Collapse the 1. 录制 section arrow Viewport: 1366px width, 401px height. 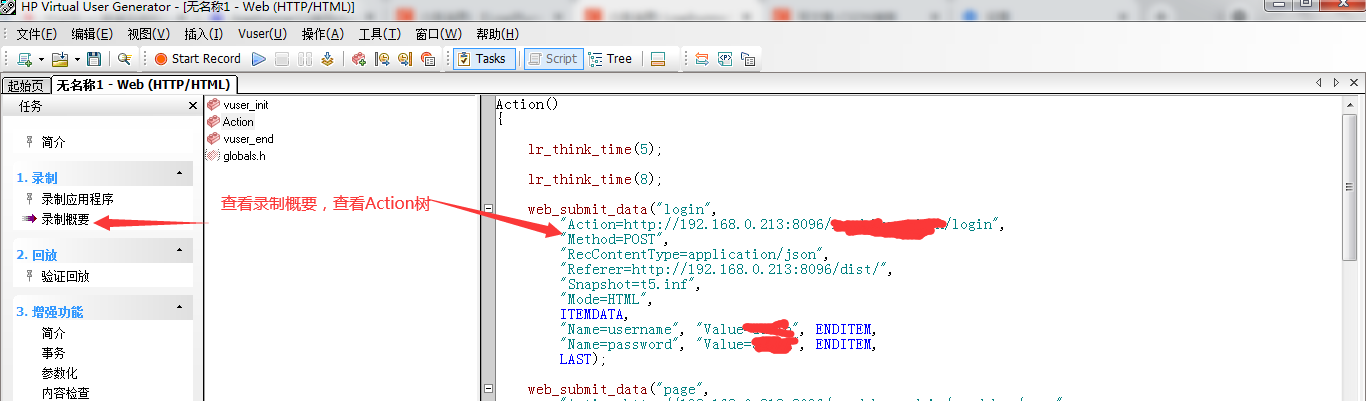click(179, 175)
